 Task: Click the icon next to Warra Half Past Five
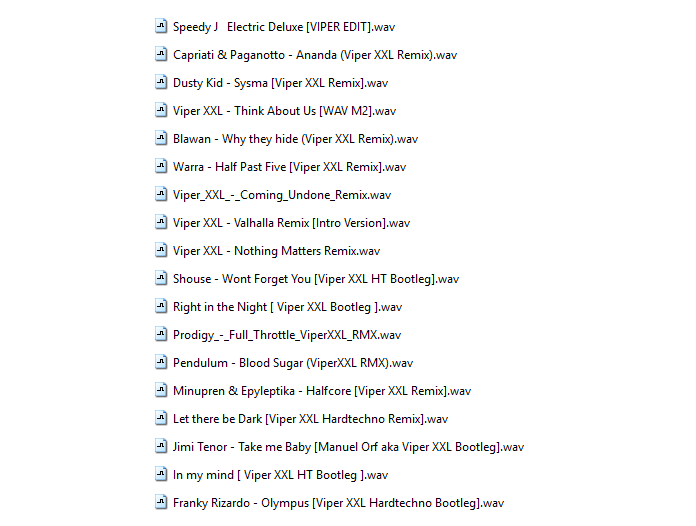pyautogui.click(x=161, y=166)
